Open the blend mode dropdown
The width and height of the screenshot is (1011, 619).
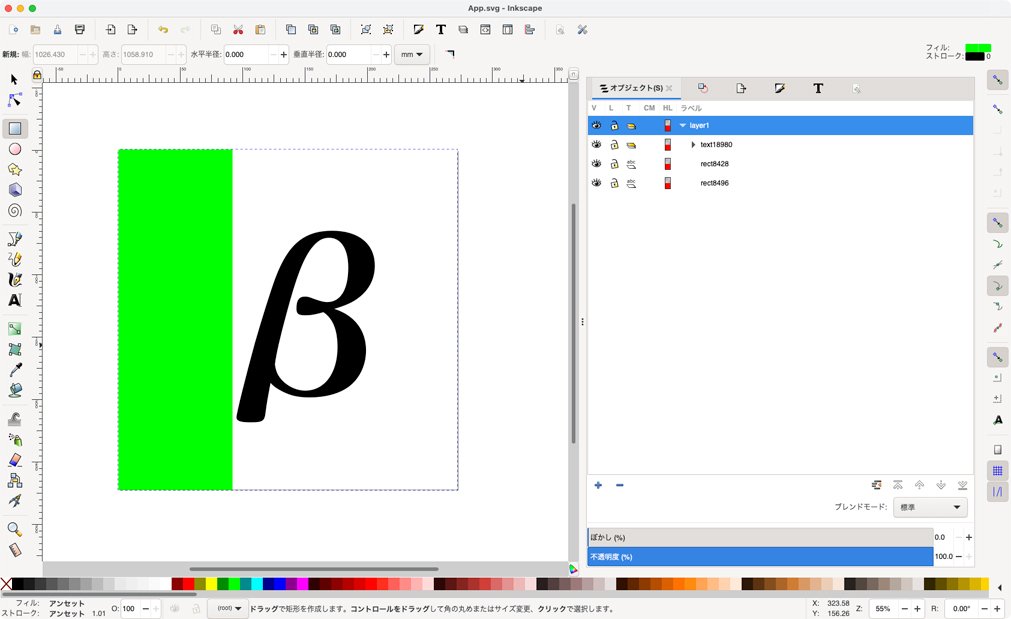coord(929,507)
